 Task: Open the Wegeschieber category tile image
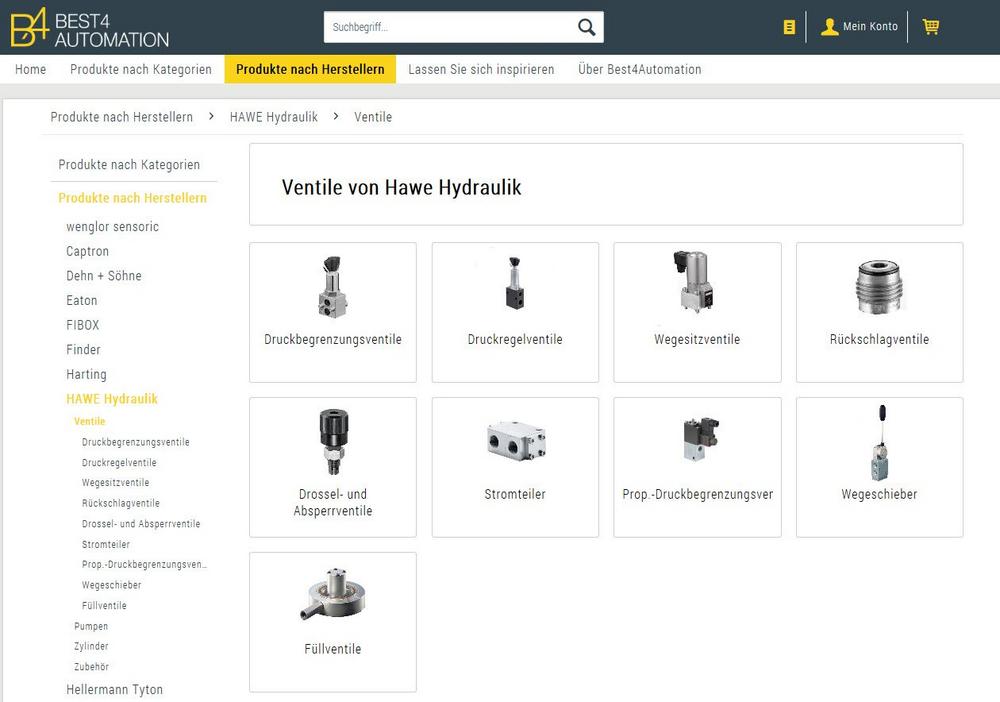(x=879, y=442)
